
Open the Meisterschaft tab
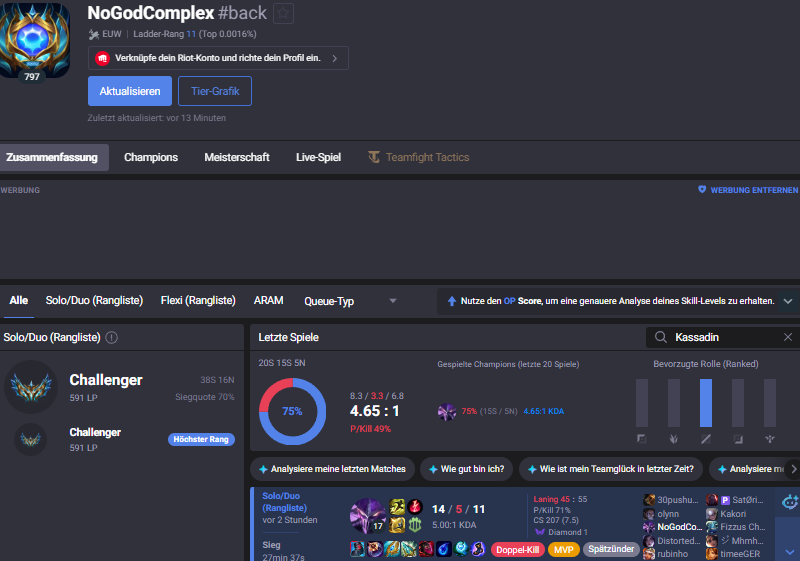tap(237, 157)
